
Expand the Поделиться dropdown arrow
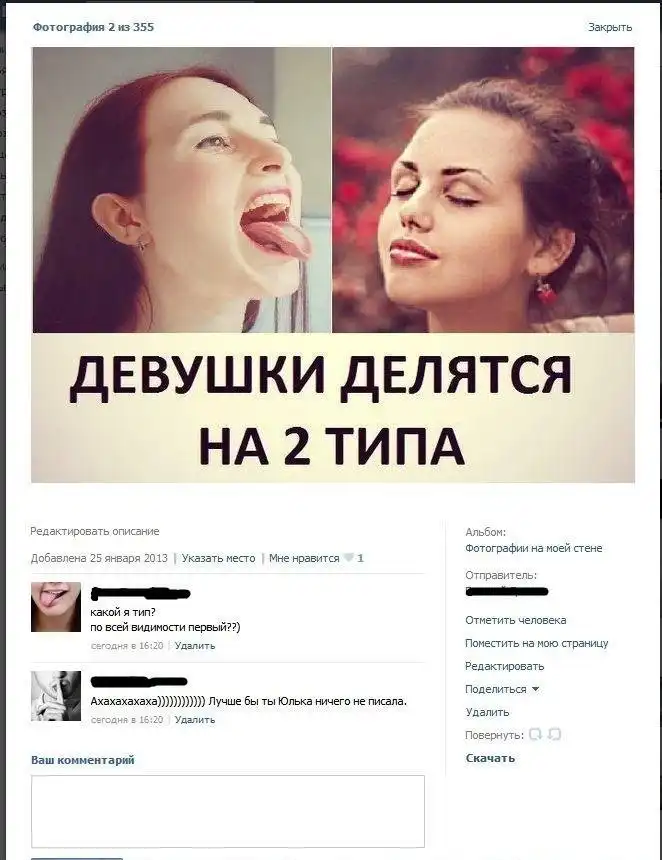pos(536,689)
